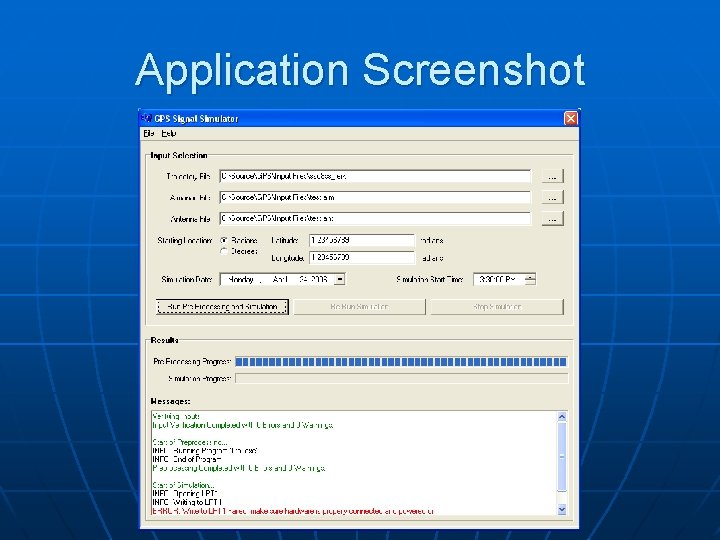Click the 'Preprocessing Completed' message line
Screen dimensions: 720x540
[x=239, y=468]
